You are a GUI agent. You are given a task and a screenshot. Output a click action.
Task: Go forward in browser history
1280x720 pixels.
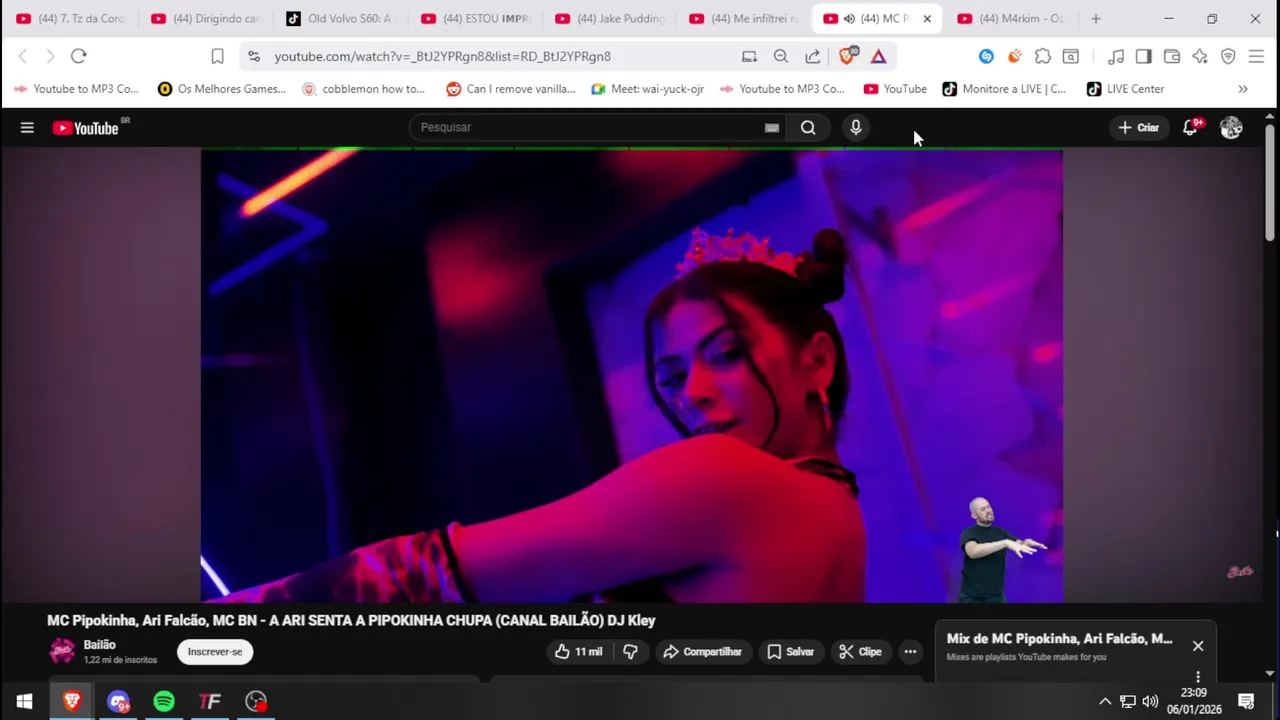coord(50,56)
